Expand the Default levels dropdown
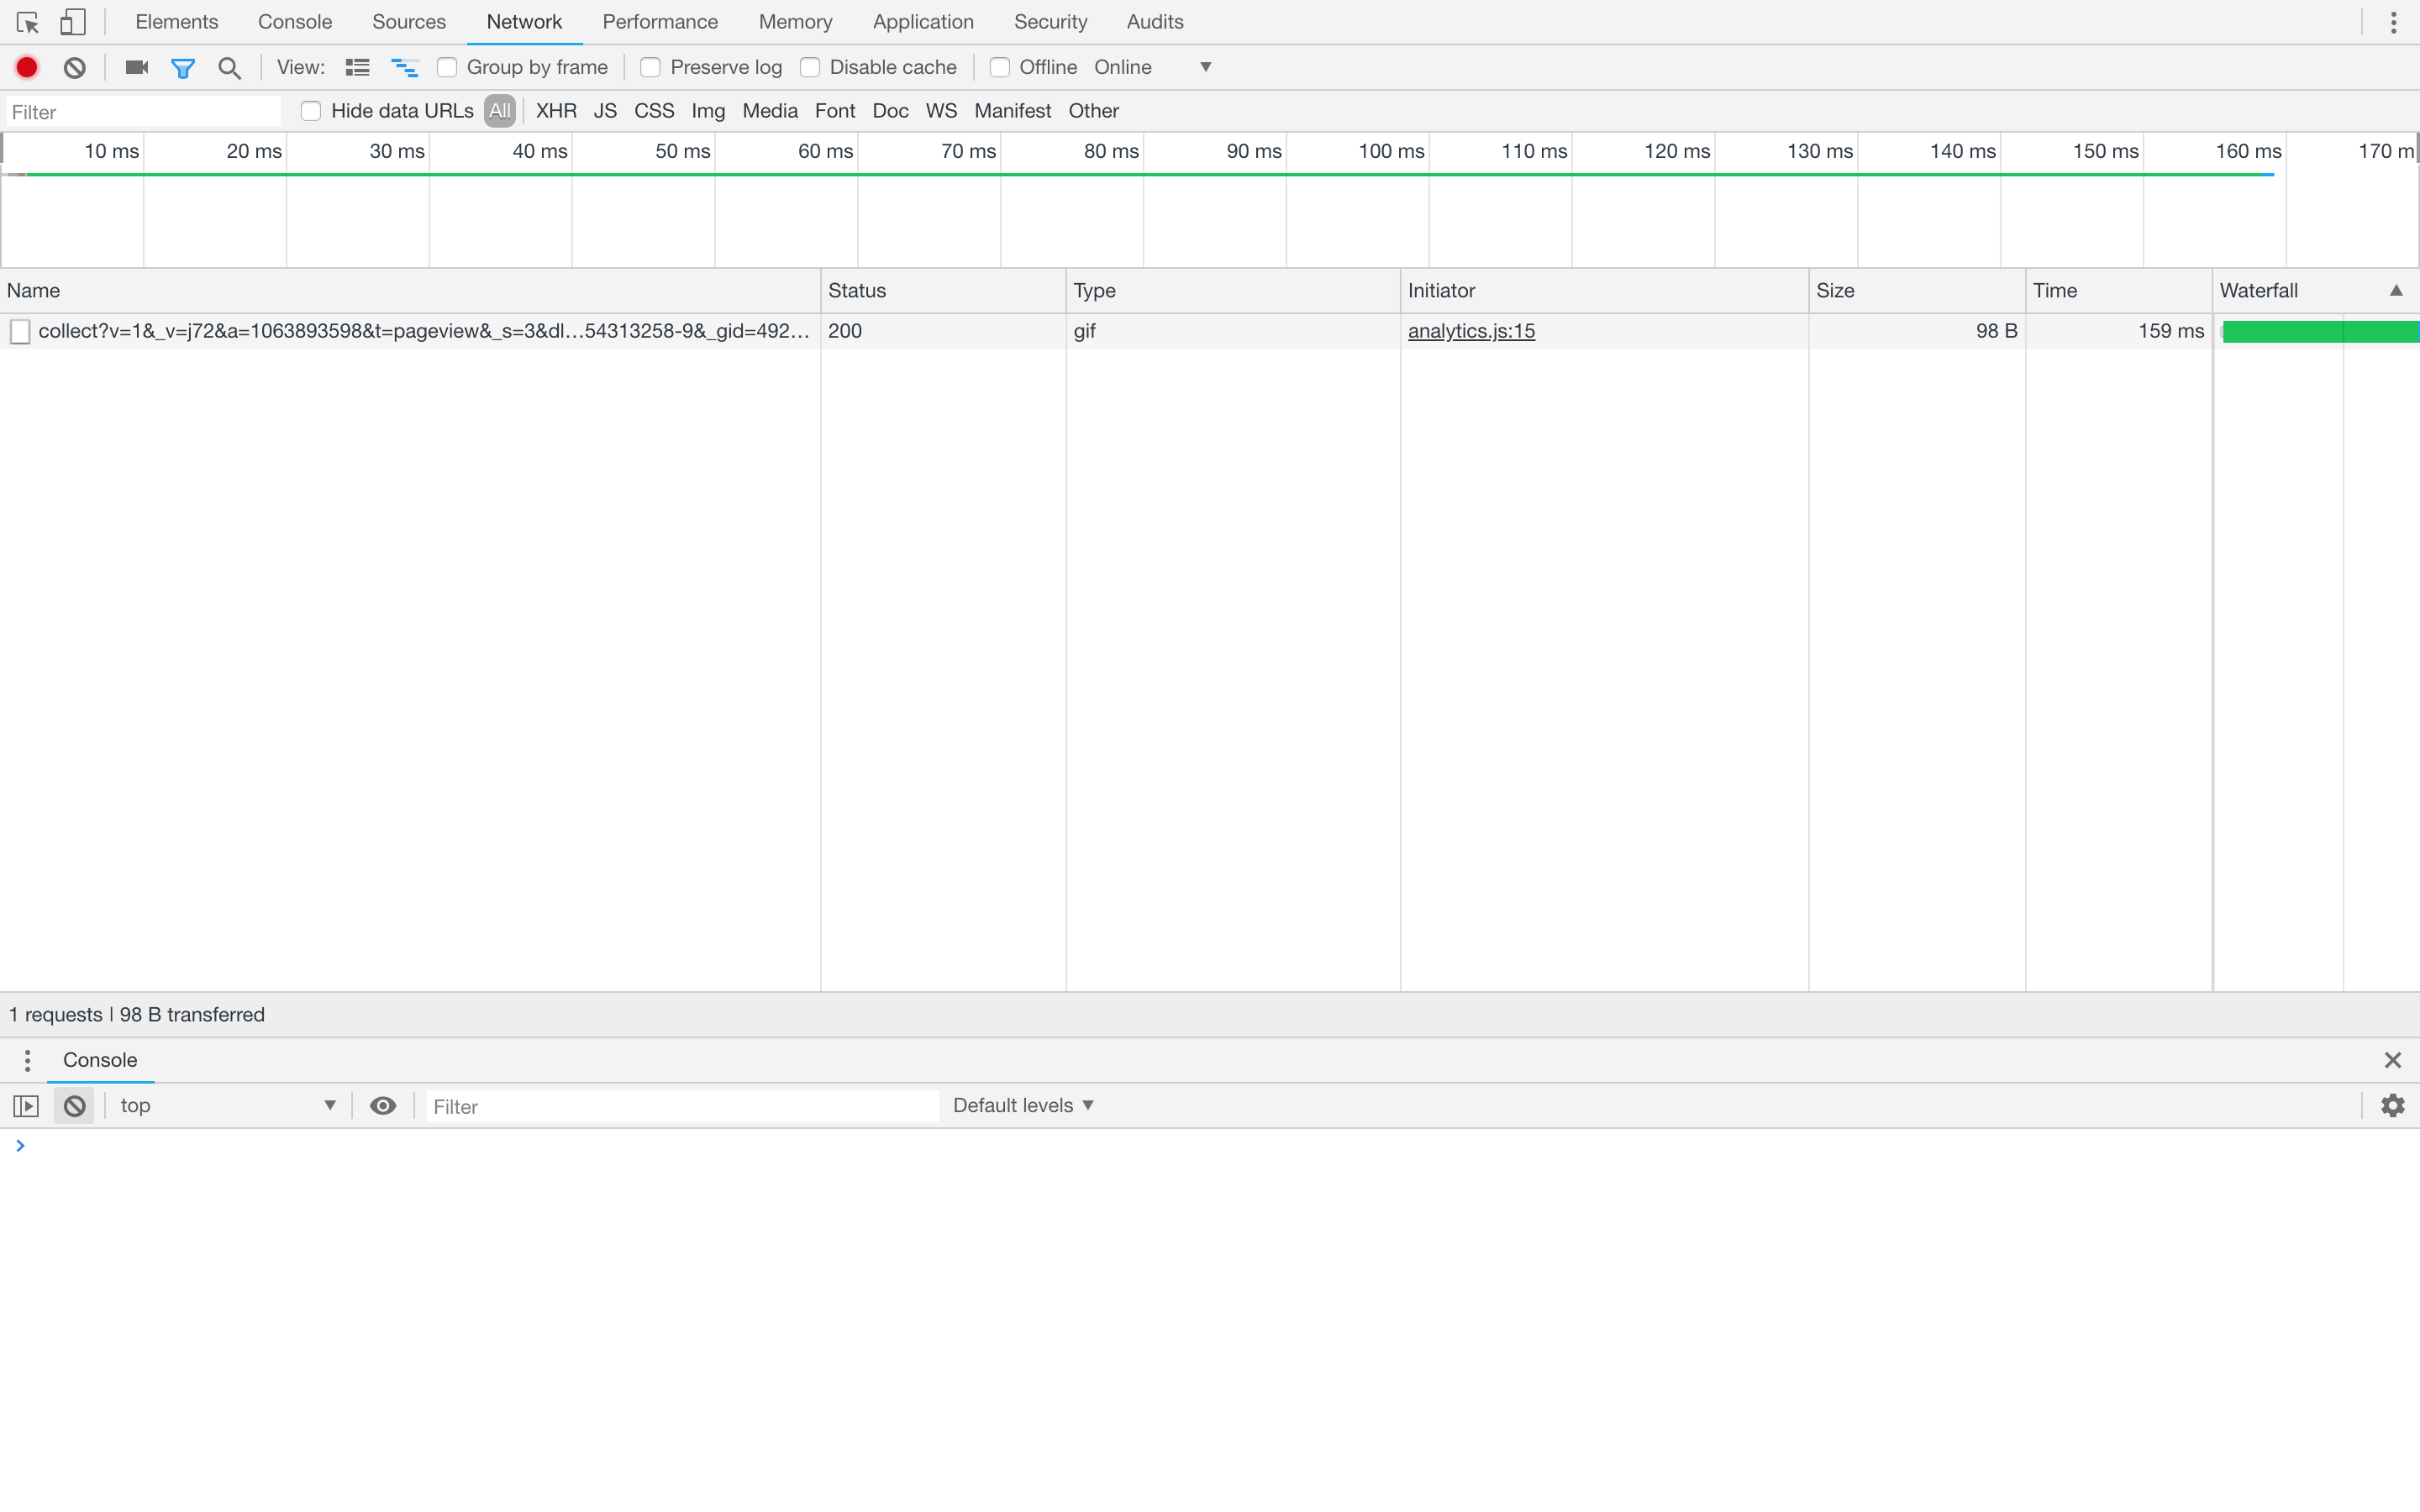 pos(1023,1106)
